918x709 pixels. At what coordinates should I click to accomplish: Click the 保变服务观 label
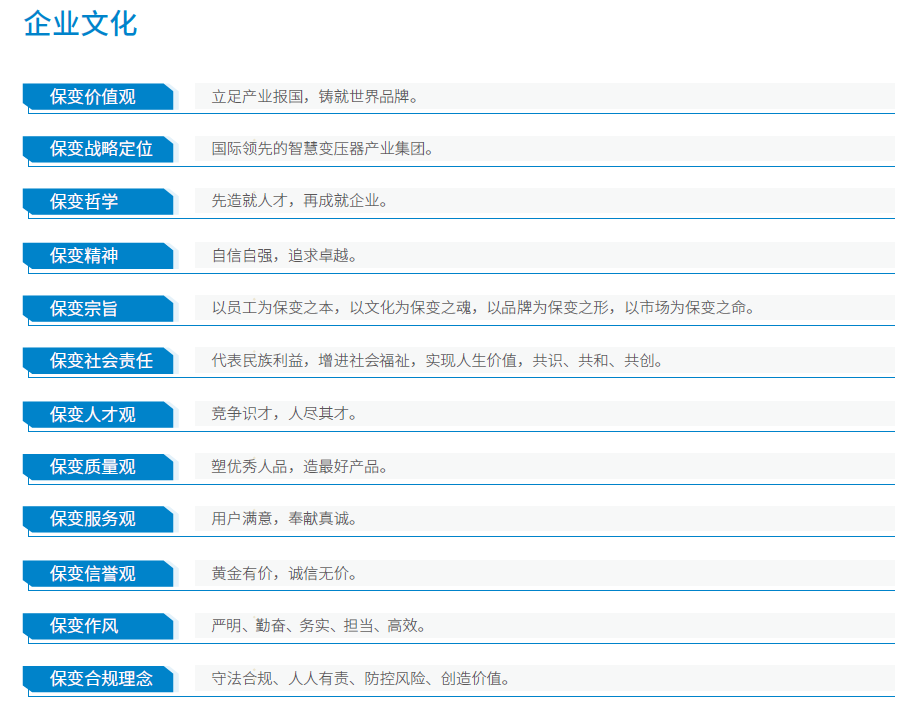pos(93,520)
